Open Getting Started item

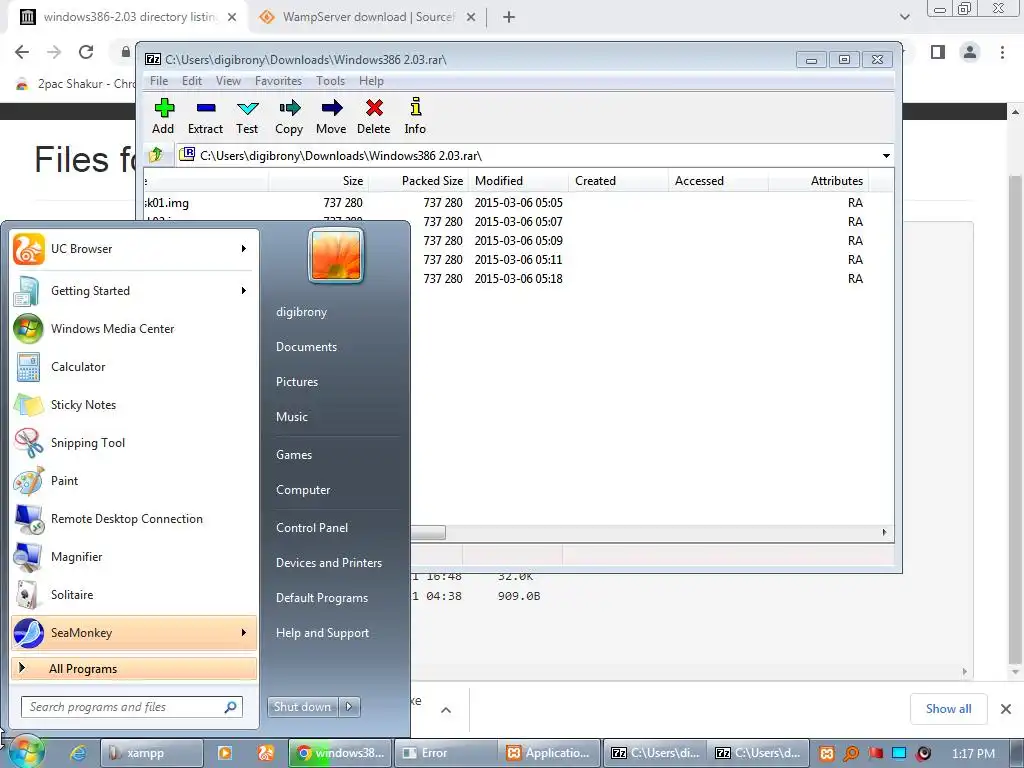pyautogui.click(x=134, y=291)
